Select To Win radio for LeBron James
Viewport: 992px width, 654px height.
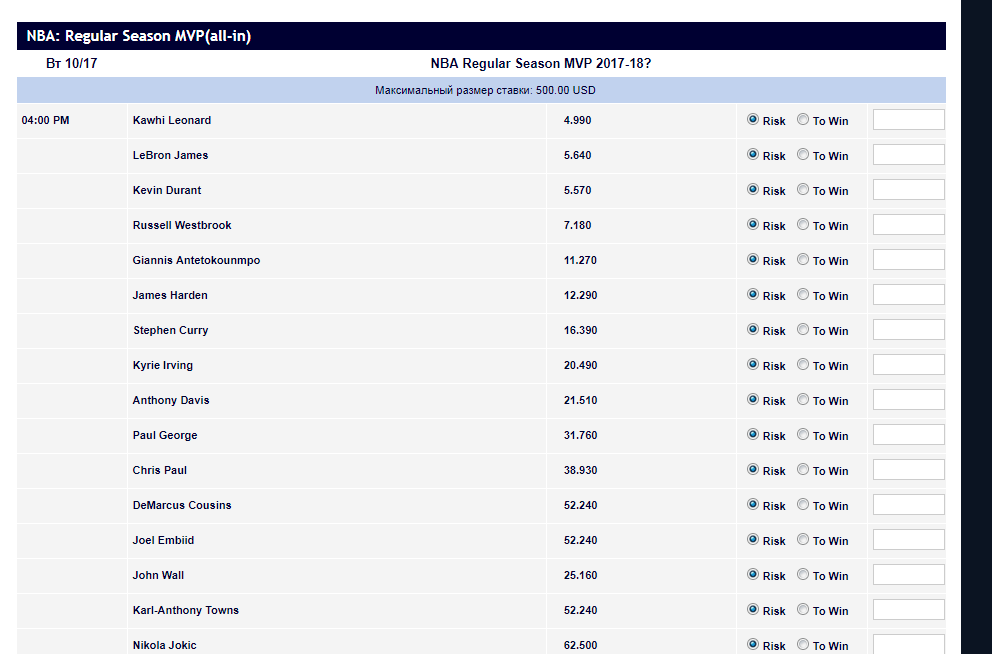pyautogui.click(x=803, y=155)
